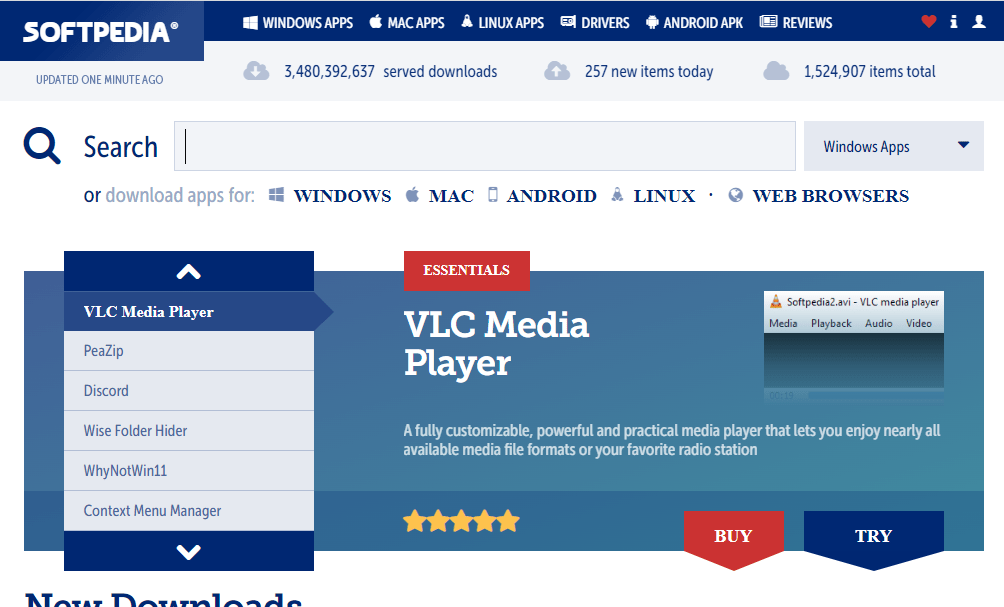Click inside the search input field

tap(485, 146)
